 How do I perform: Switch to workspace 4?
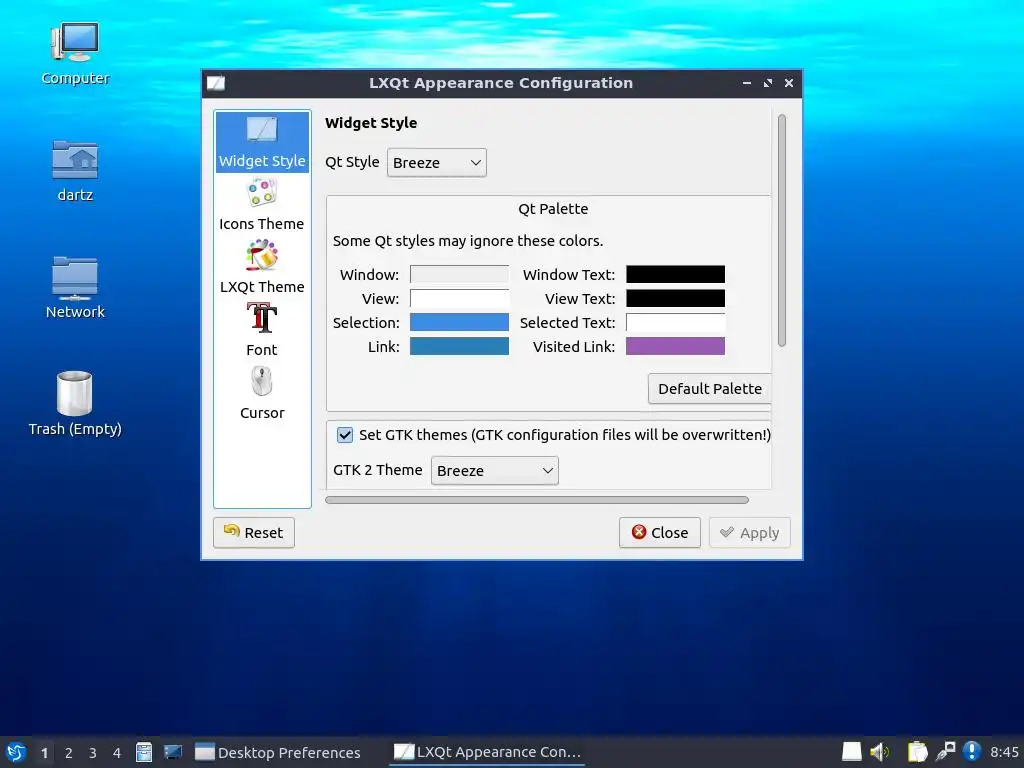(x=117, y=753)
